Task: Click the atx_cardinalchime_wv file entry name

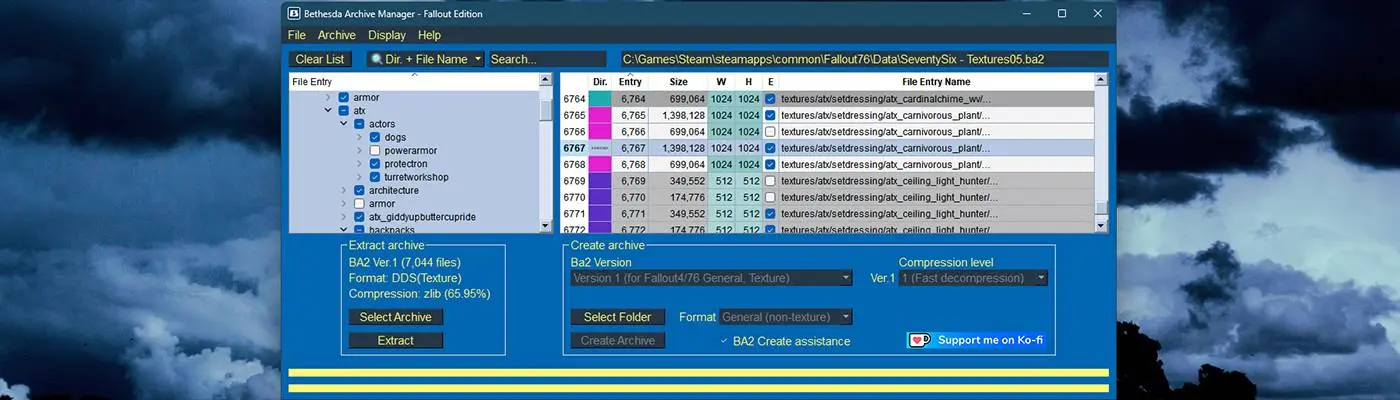Action: click(x=886, y=99)
